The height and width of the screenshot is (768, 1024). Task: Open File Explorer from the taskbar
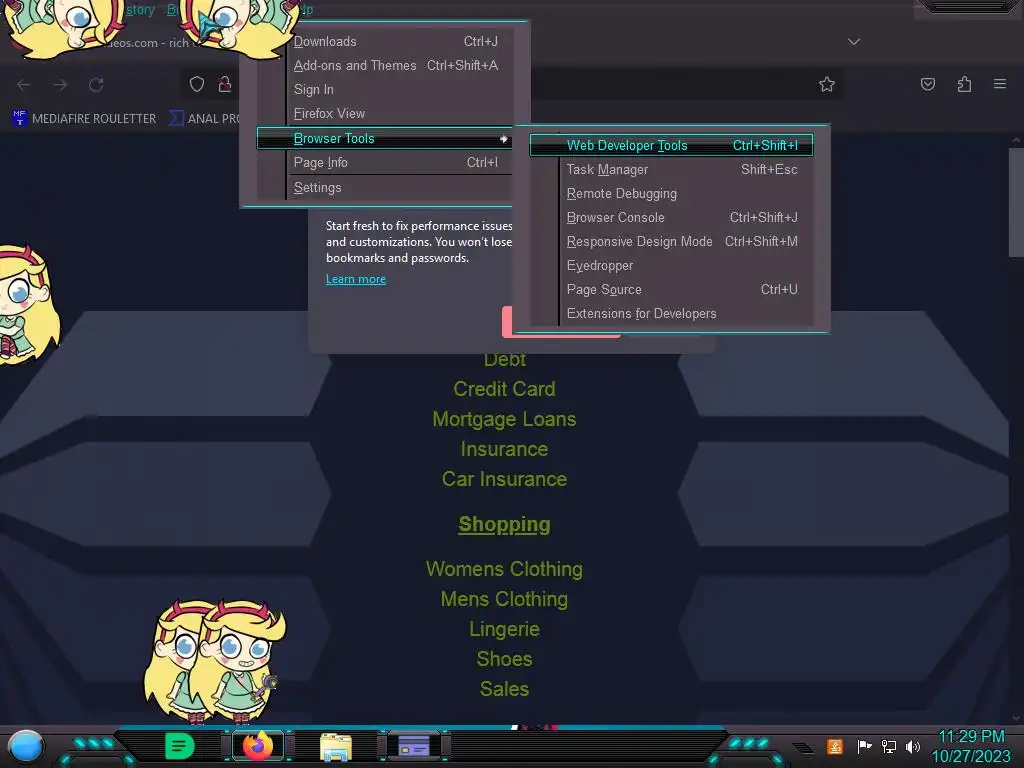click(x=336, y=746)
